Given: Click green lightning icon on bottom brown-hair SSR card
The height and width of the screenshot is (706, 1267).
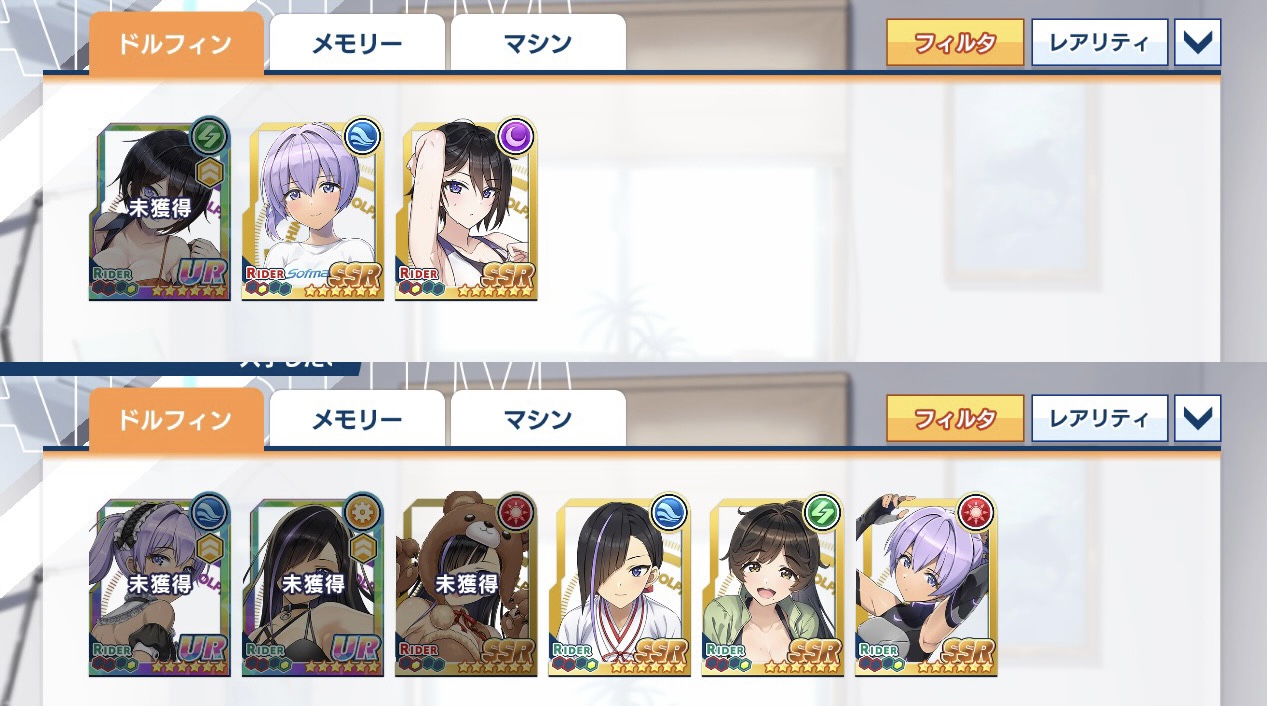Looking at the screenshot, I should [x=824, y=512].
